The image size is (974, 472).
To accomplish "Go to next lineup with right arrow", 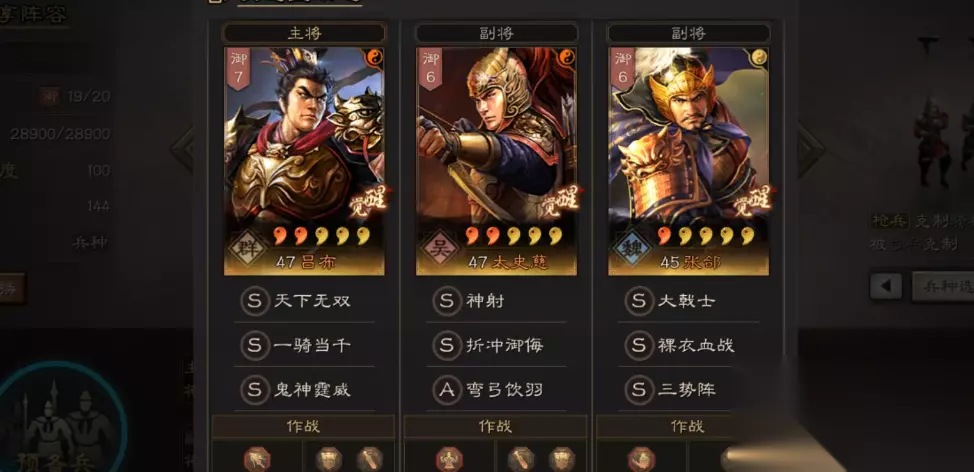I will tap(812, 149).
